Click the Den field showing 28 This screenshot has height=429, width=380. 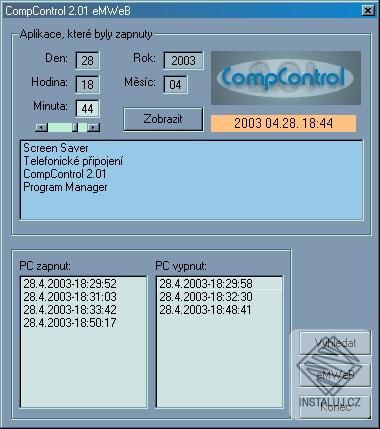[x=87, y=60]
